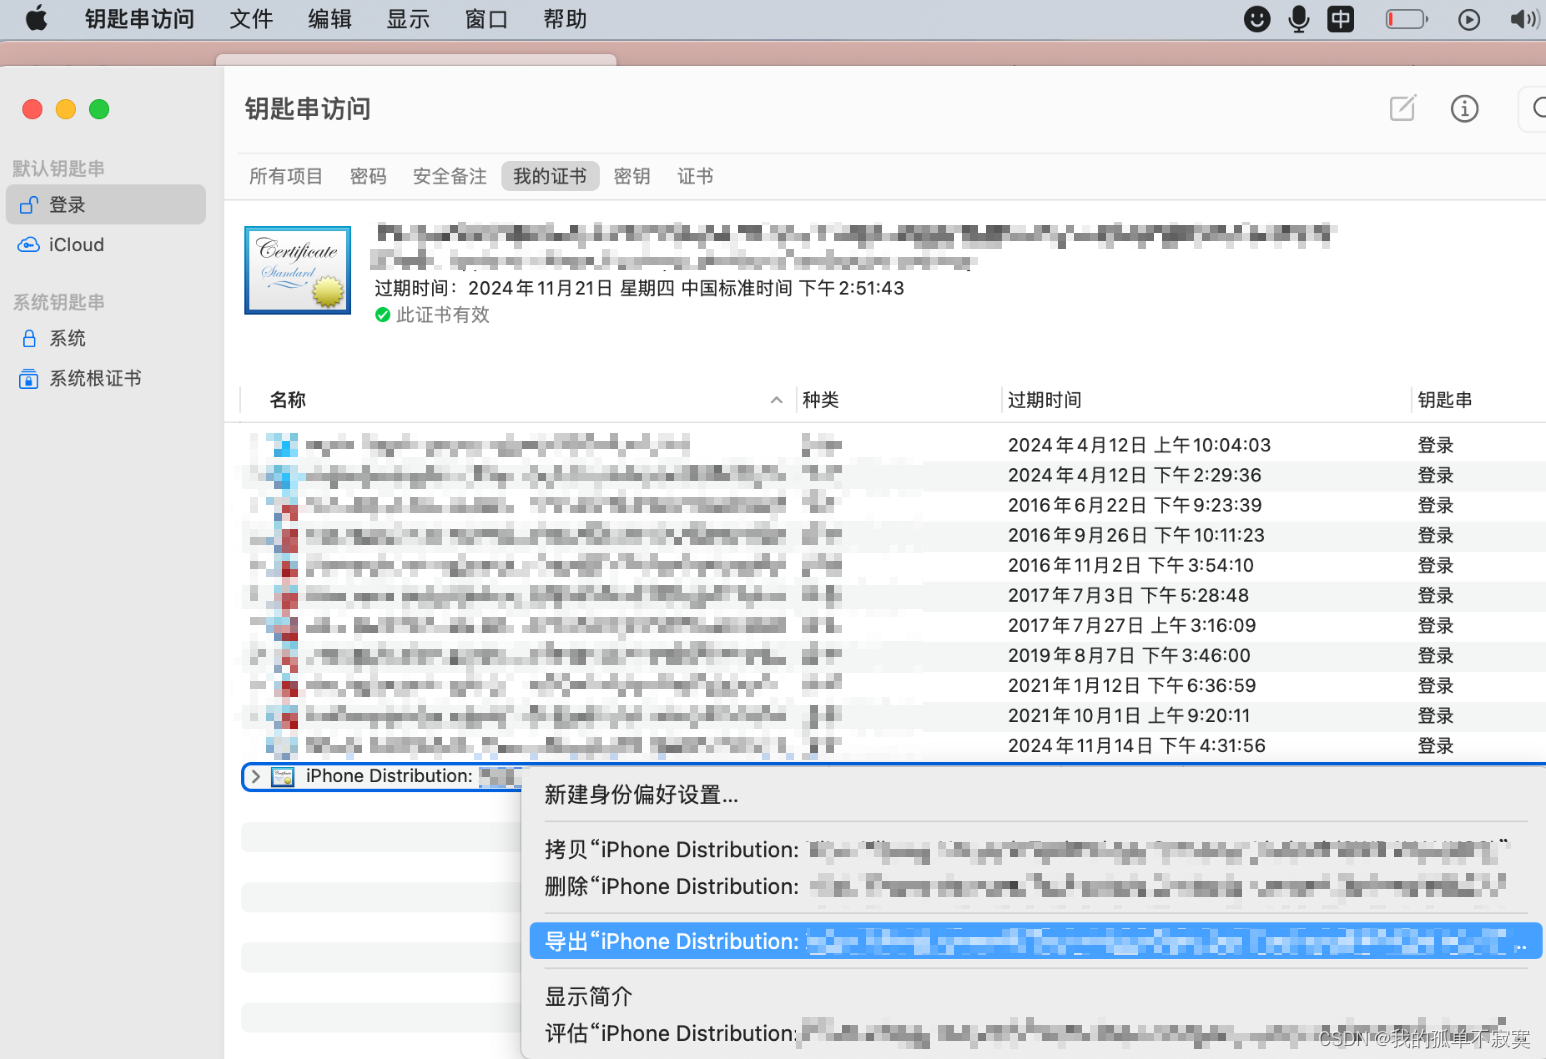The height and width of the screenshot is (1059, 1546).
Task: Select row expiring 2016年6月22日 下午9:23:39
Action: [892, 505]
